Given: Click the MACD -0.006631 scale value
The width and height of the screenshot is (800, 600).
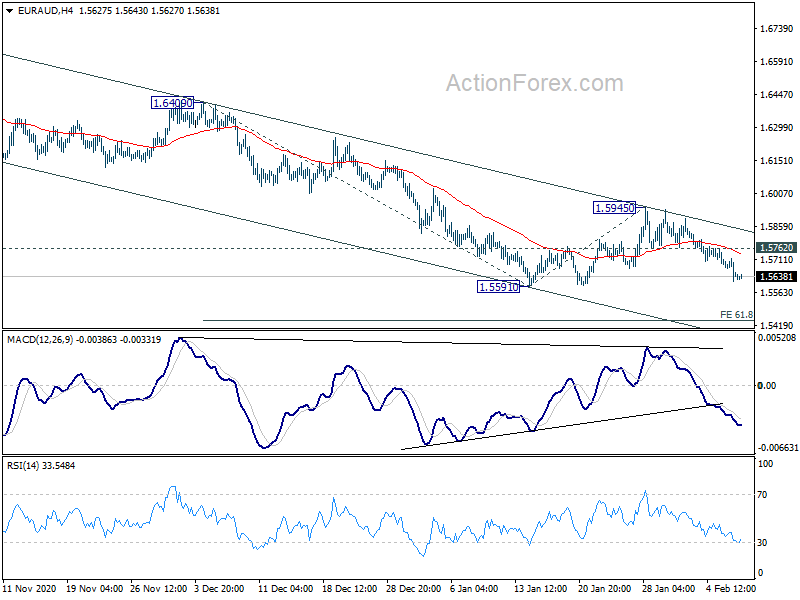Looking at the screenshot, I should pyautogui.click(x=778, y=447).
